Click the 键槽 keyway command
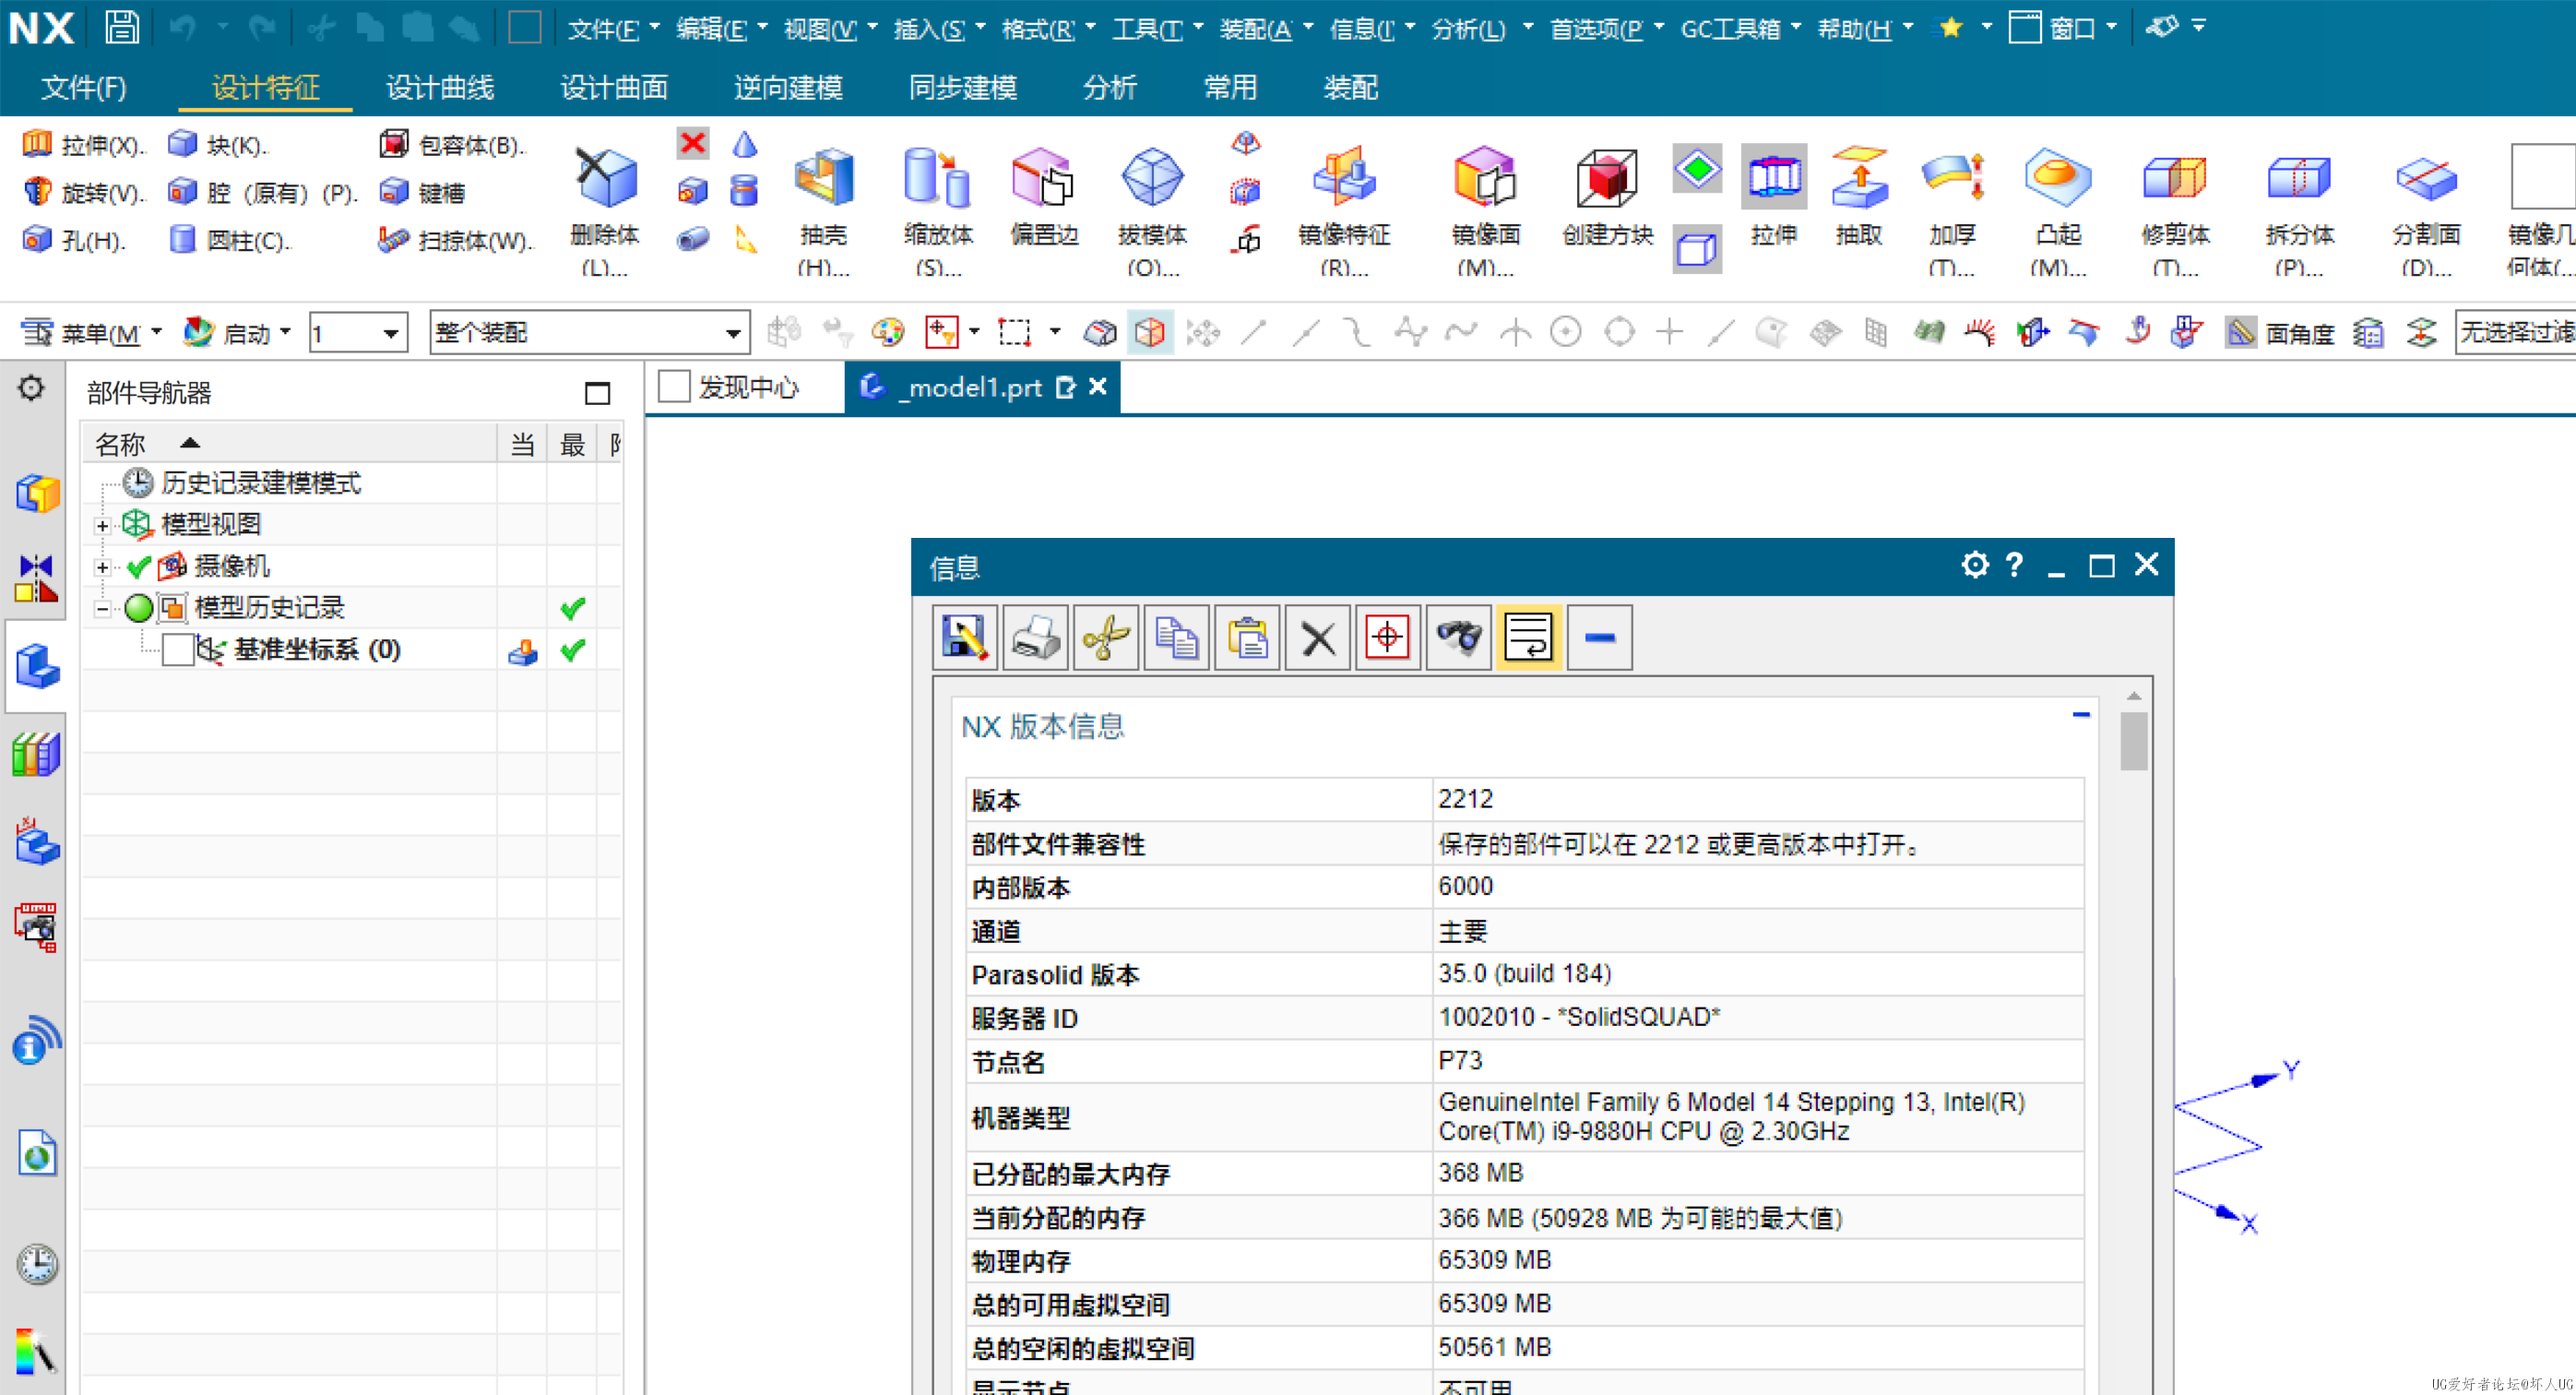 point(423,192)
